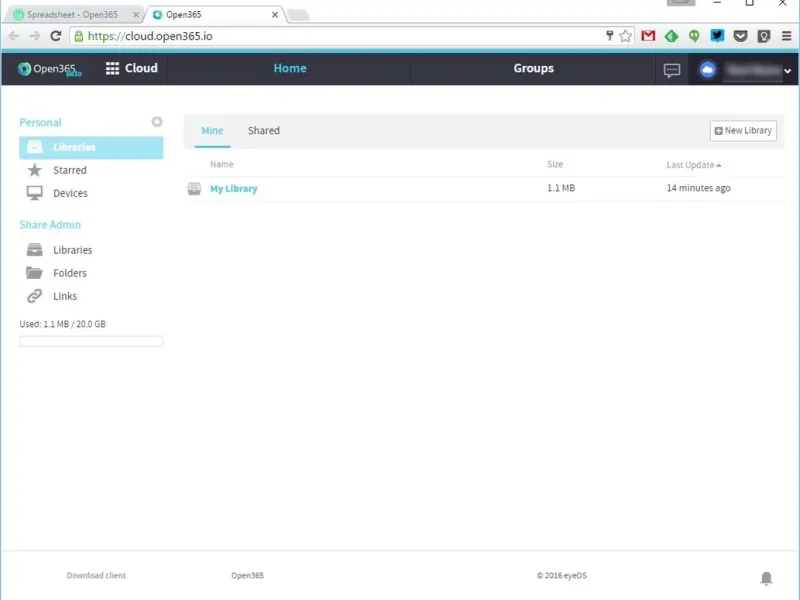The width and height of the screenshot is (800, 600).
Task: Click the 1.1 MB size cell
Action: coord(561,188)
